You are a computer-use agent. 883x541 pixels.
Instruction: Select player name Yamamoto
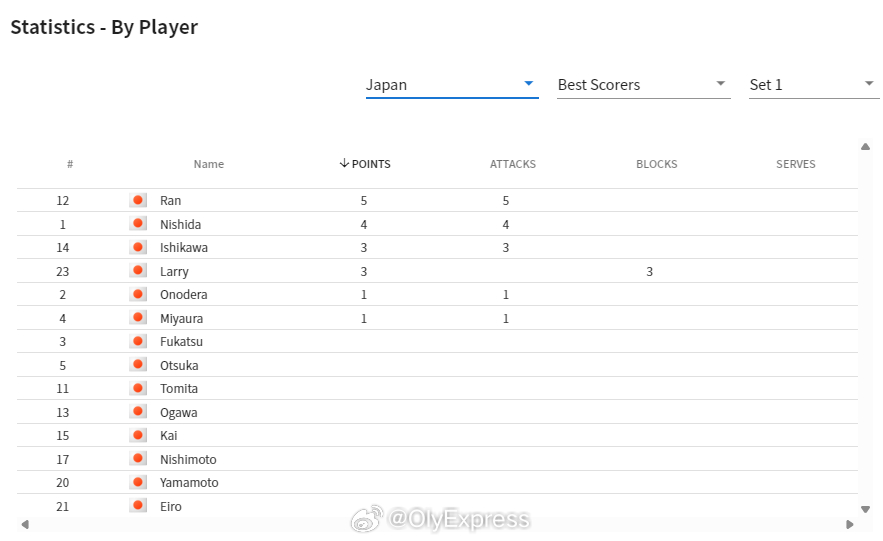[189, 482]
